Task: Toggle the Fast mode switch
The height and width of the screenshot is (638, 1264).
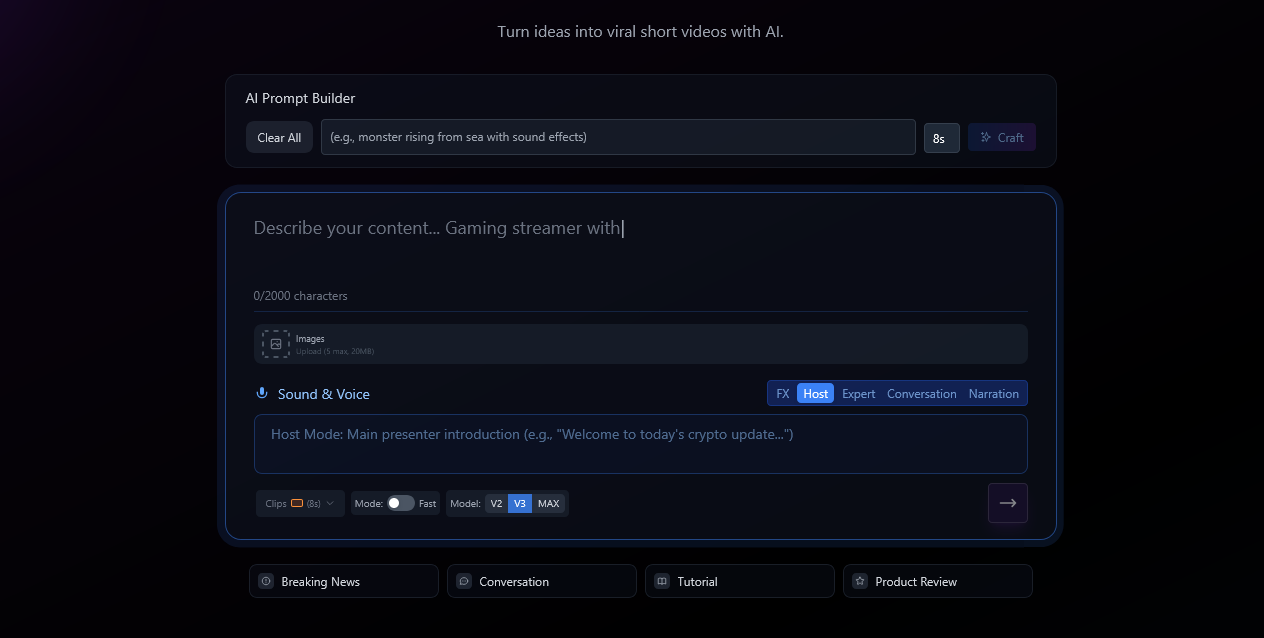Action: click(401, 503)
